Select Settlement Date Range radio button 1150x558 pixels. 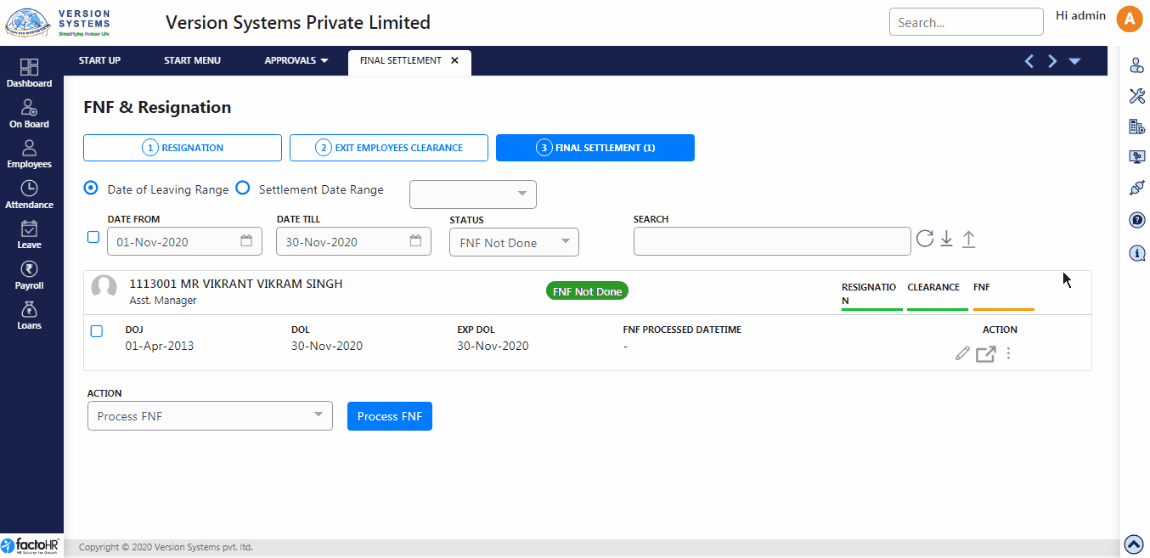(242, 189)
